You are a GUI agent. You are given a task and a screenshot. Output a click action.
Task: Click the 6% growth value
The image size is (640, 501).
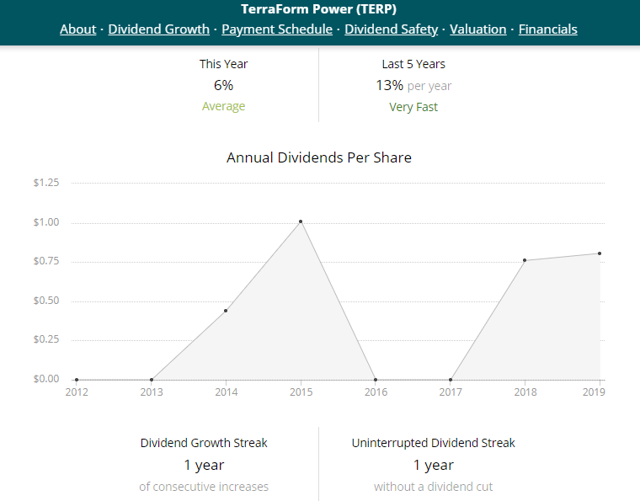point(223,85)
